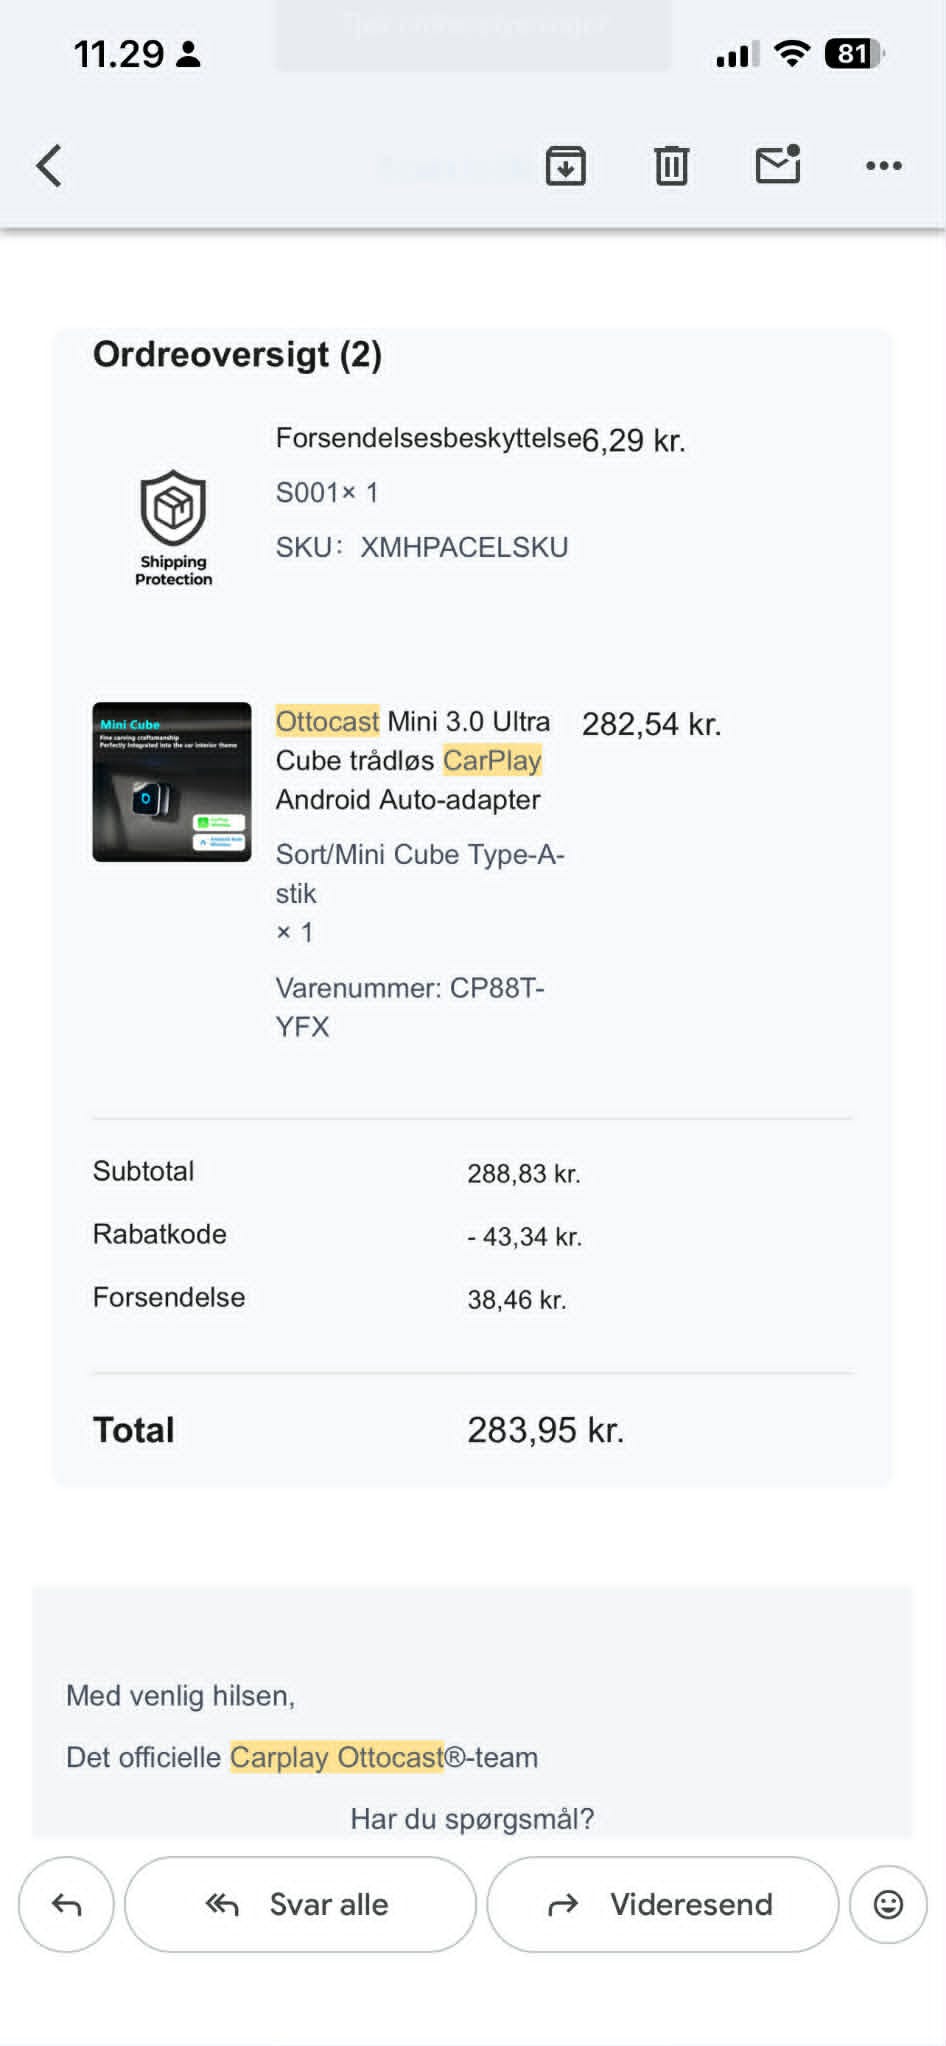Image resolution: width=946 pixels, height=2046 pixels.
Task: Tap the battery indicator showing 81
Action: 853,54
